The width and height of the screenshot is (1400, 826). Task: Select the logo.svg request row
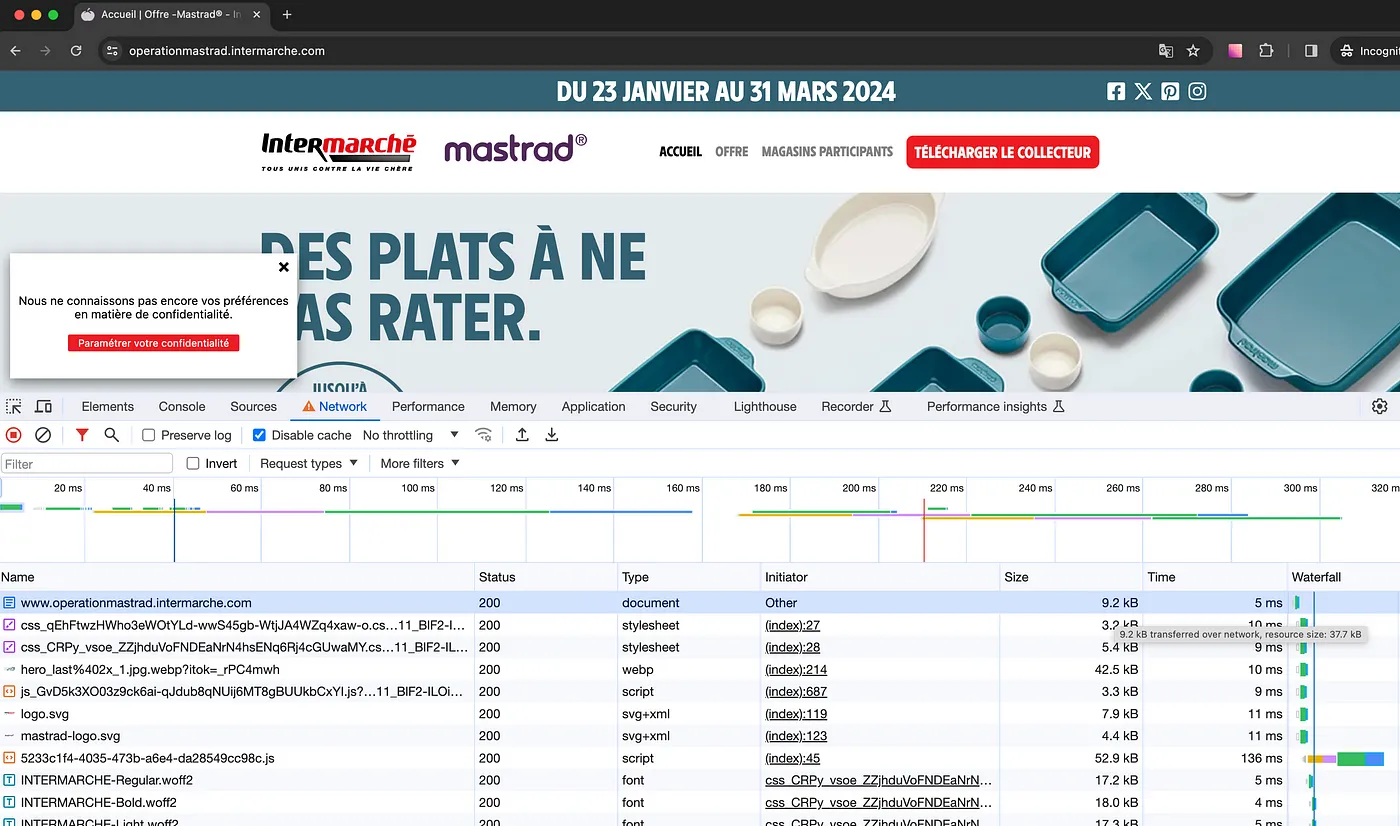click(700, 714)
